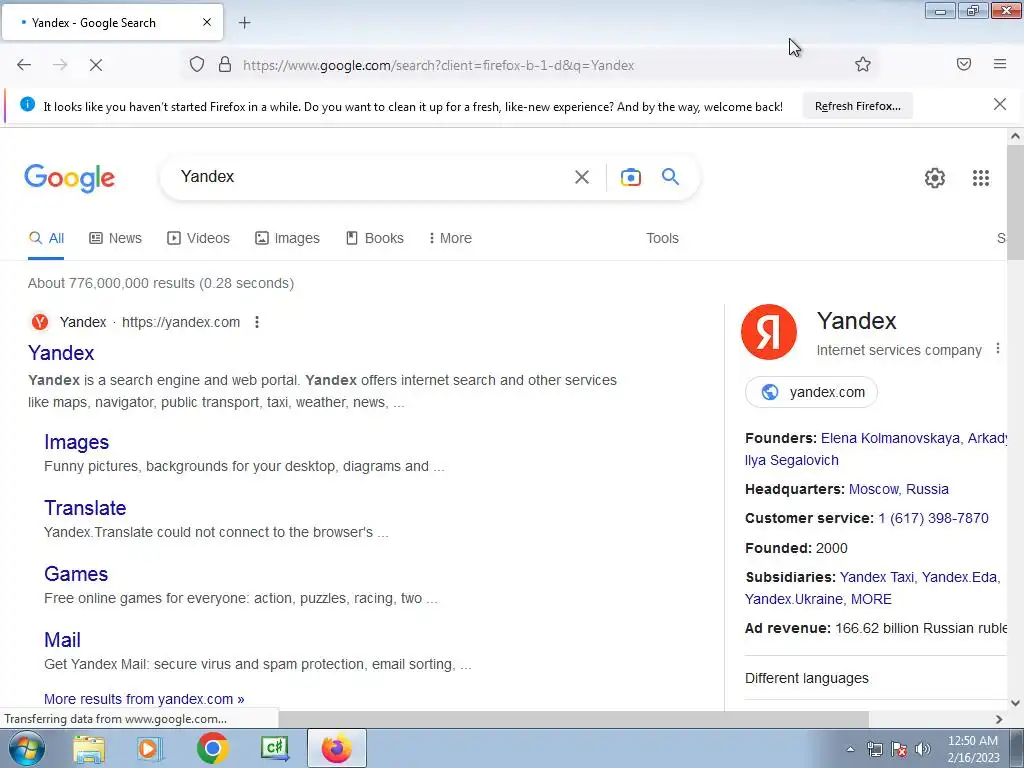The image size is (1024, 768).
Task: Save page to Pocket
Action: point(964,64)
